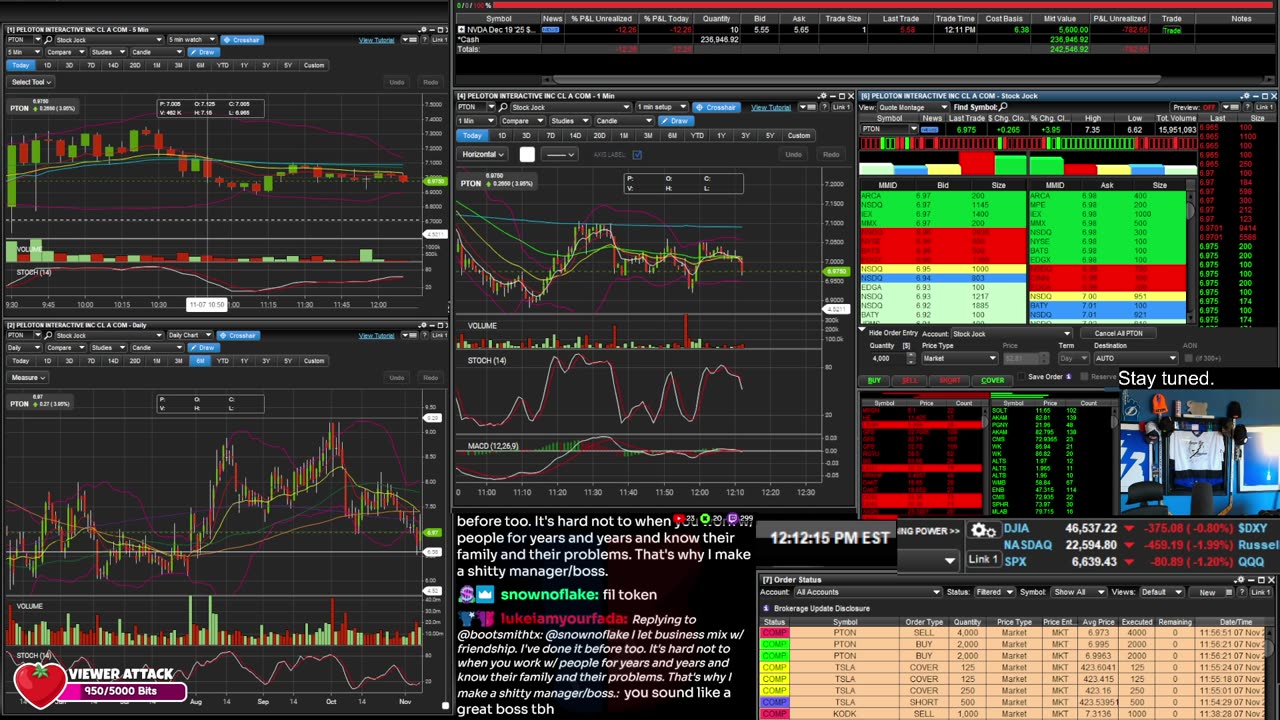The width and height of the screenshot is (1280, 720).
Task: Open line style dropdown in 1 Min chart
Action: point(560,154)
